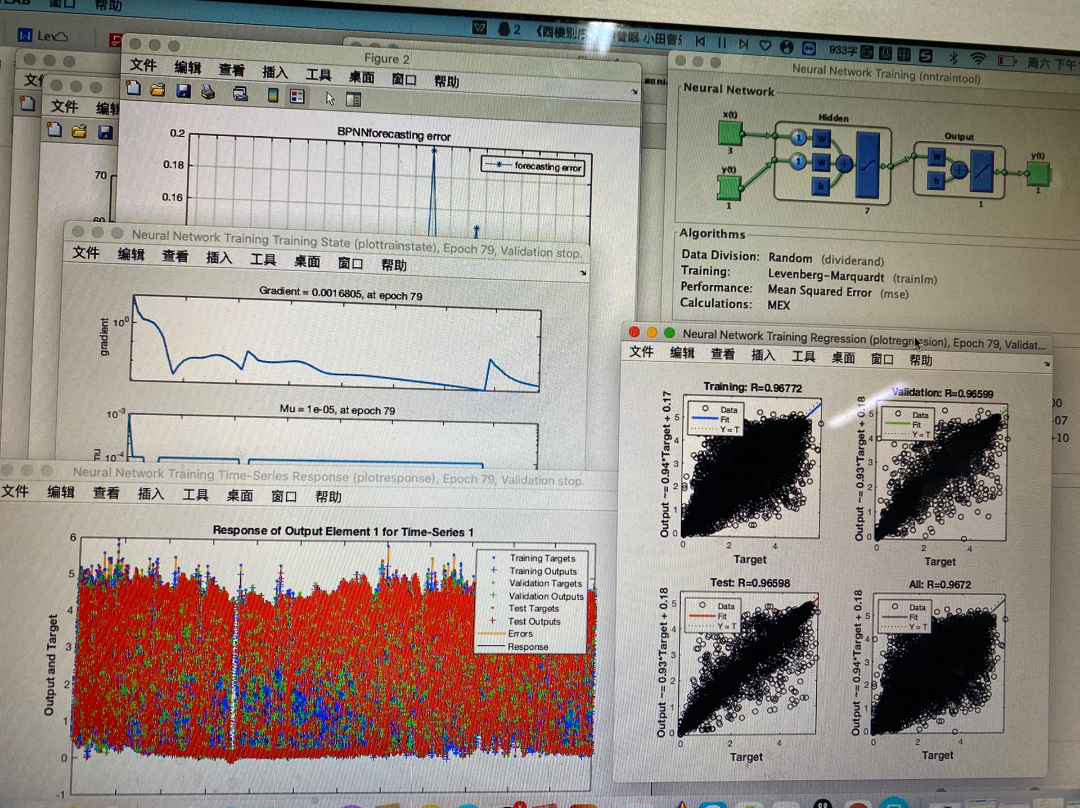This screenshot has height=808, width=1080.
Task: Click New Figure icon in Figure 2 toolbar
Action: pos(134,88)
